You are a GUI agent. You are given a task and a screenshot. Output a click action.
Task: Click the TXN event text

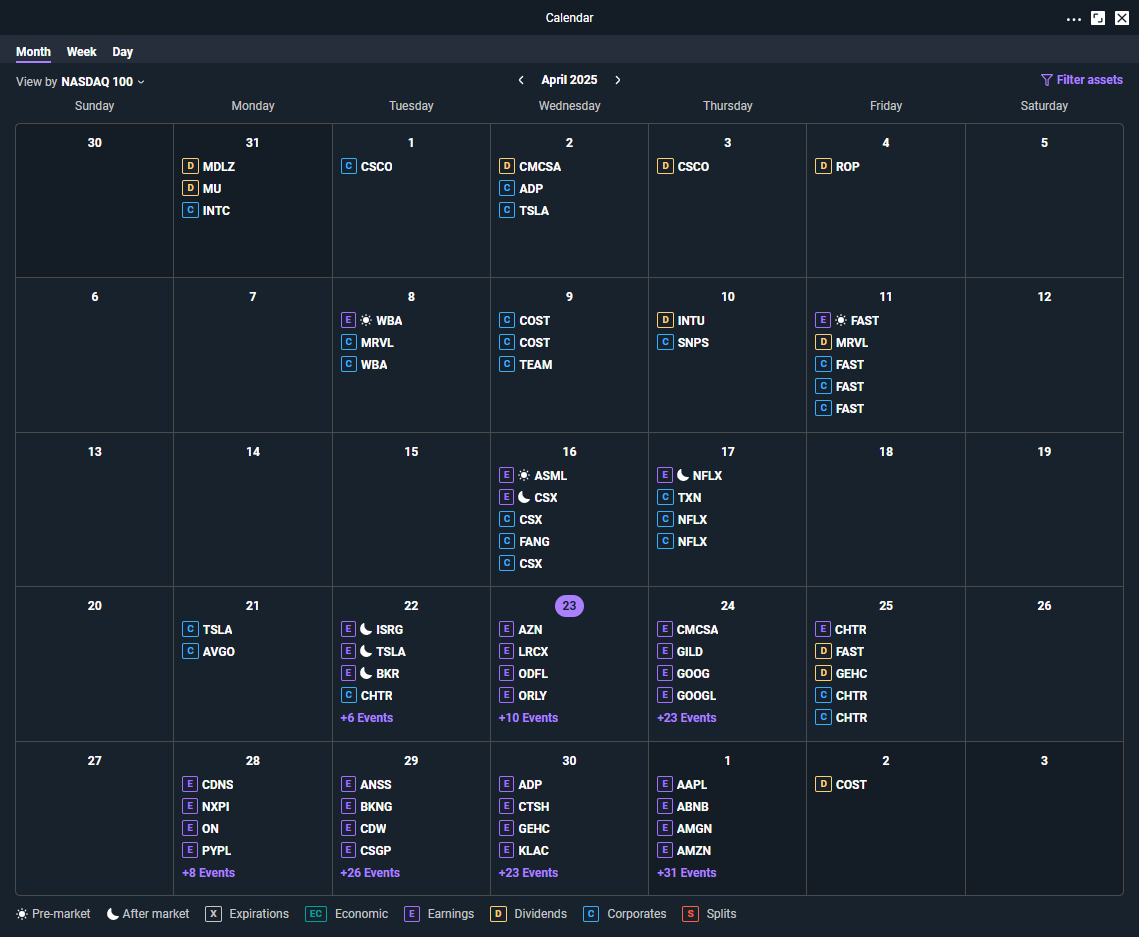[689, 498]
